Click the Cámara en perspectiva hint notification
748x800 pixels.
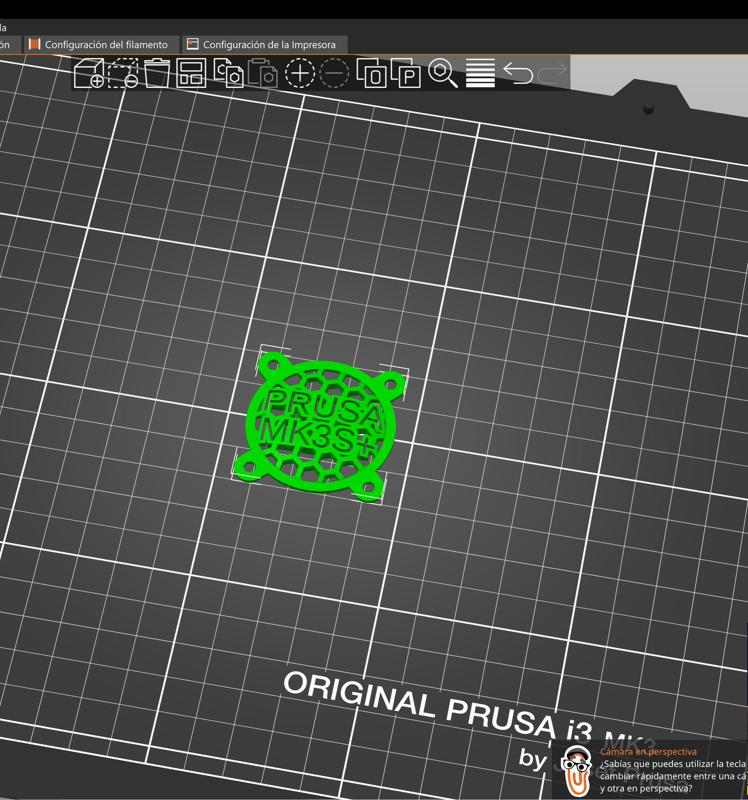click(x=651, y=769)
